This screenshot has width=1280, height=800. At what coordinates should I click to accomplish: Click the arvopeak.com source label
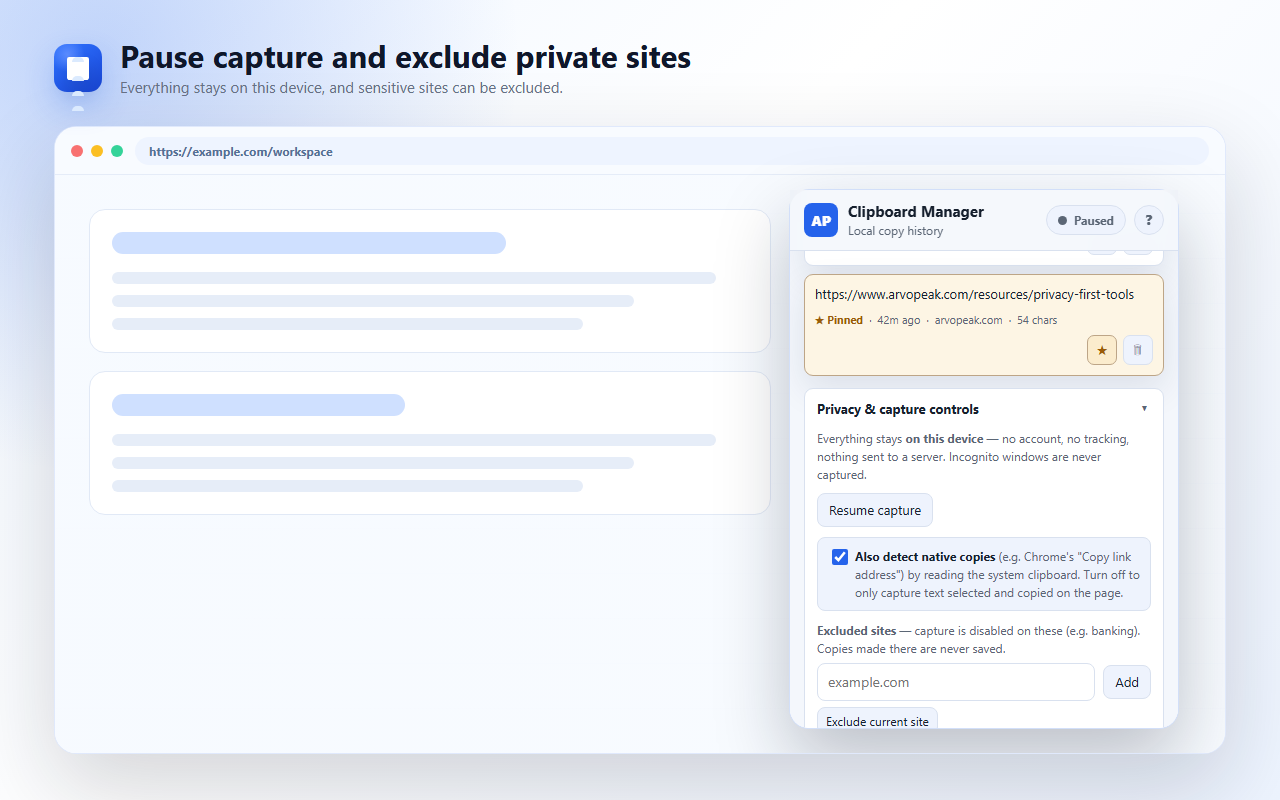point(968,320)
